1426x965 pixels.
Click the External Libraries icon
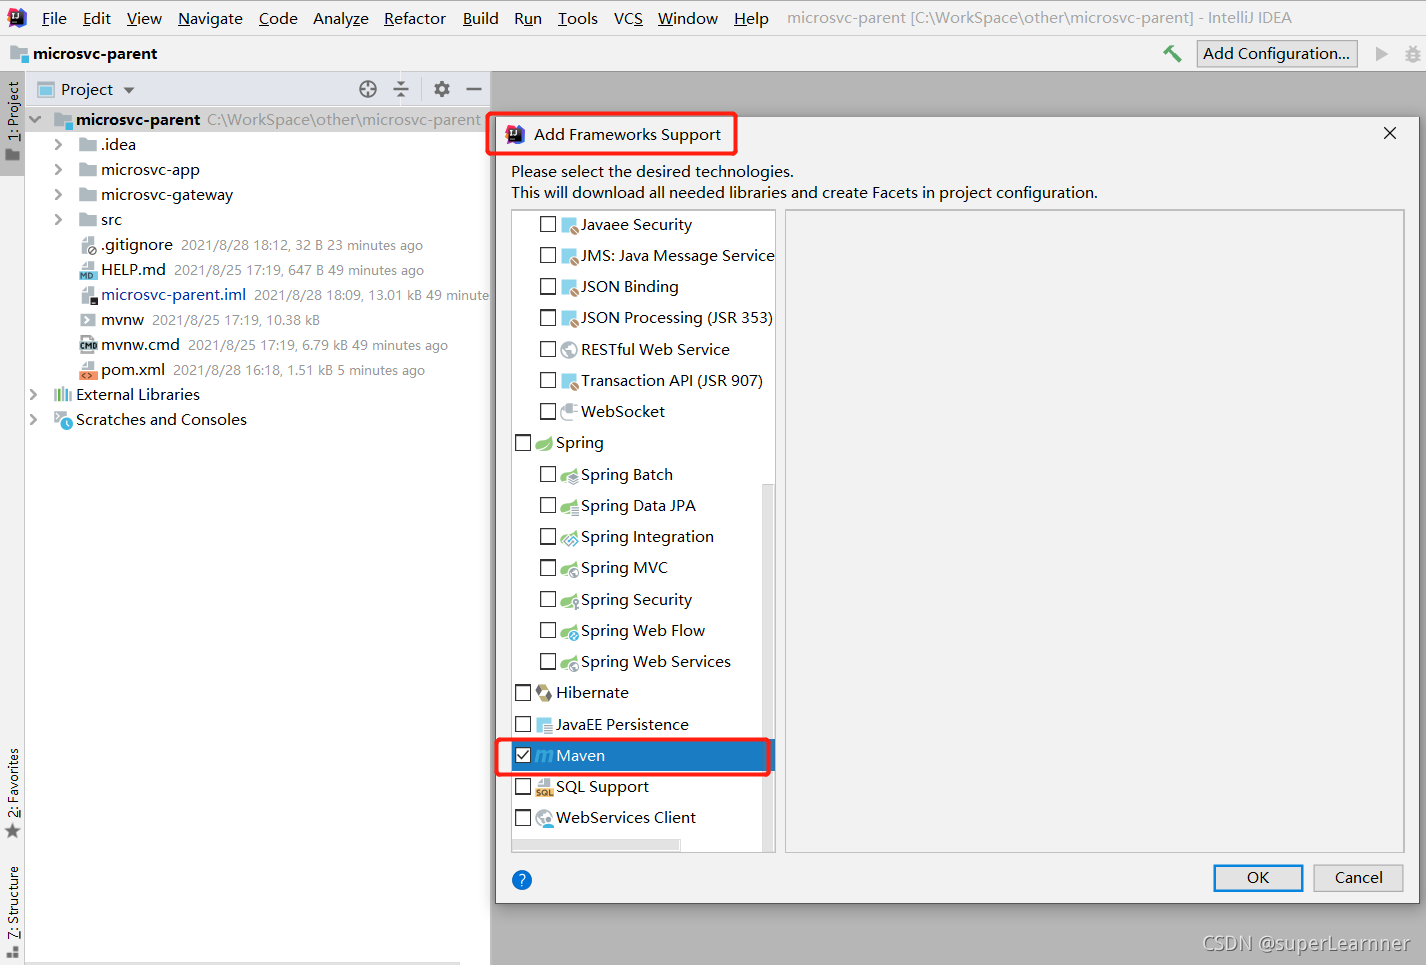click(x=63, y=395)
